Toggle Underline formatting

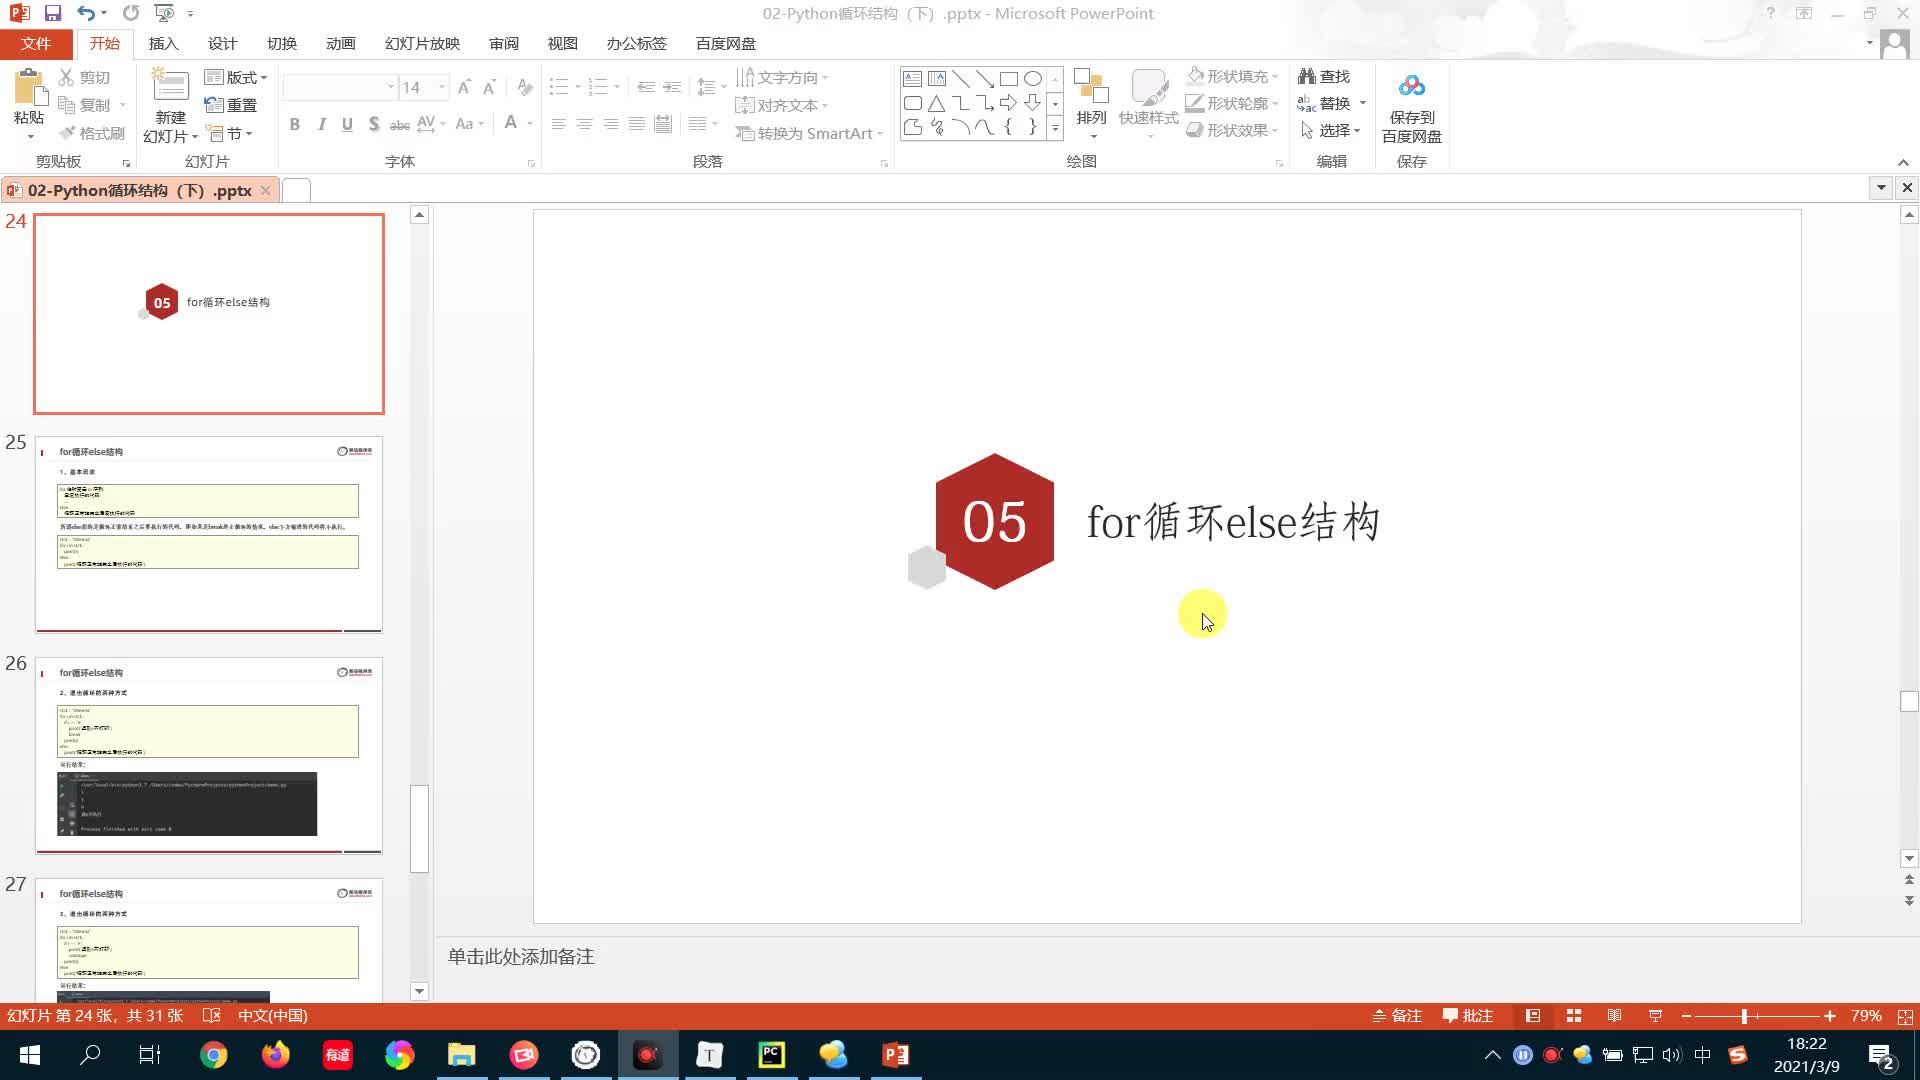[x=347, y=124]
